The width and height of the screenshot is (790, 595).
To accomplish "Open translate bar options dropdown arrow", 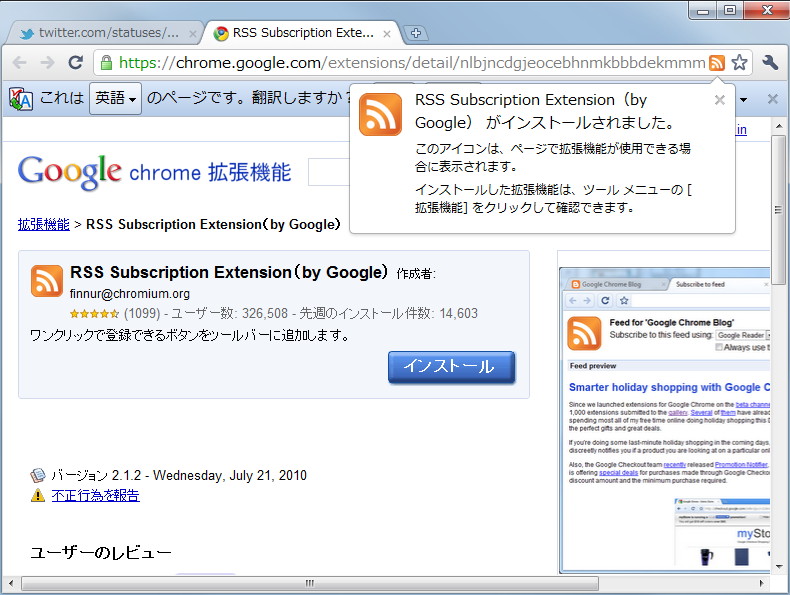I will pos(743,100).
